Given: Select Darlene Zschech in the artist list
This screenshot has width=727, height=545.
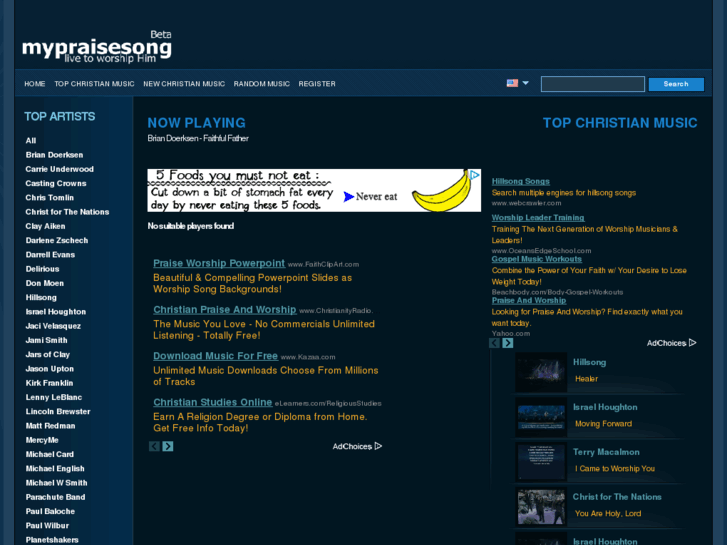Looking at the screenshot, I should click(57, 240).
